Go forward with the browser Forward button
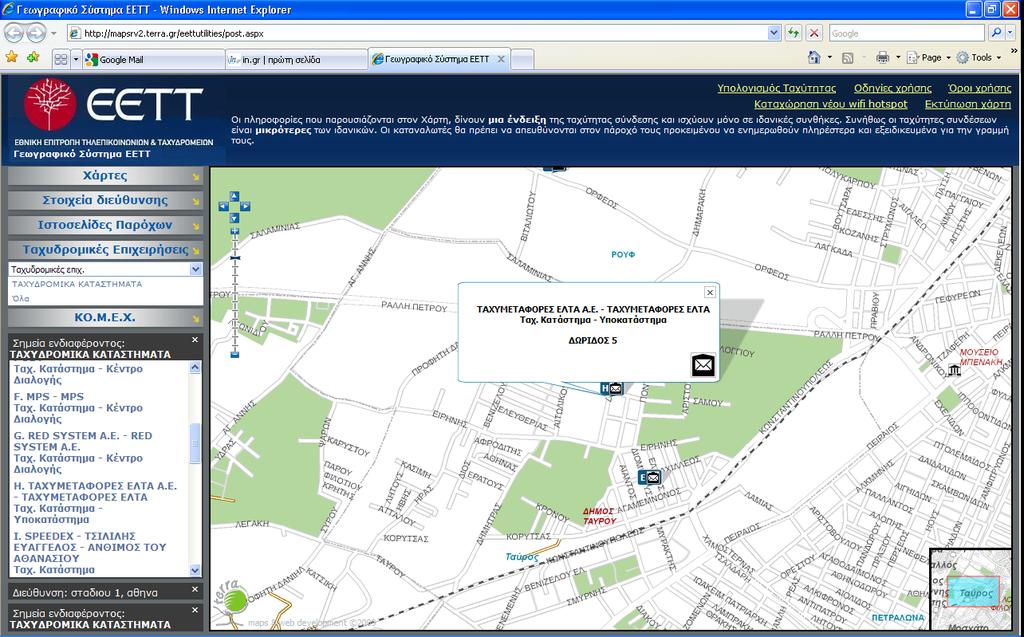1024x637 pixels. pyautogui.click(x=36, y=33)
